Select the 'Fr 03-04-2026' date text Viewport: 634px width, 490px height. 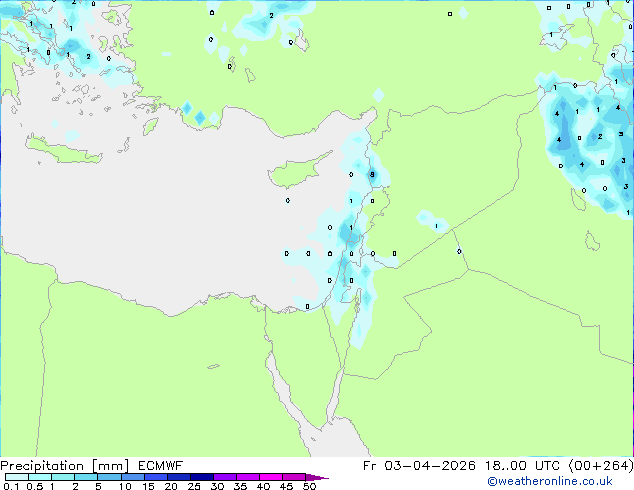click(x=419, y=466)
